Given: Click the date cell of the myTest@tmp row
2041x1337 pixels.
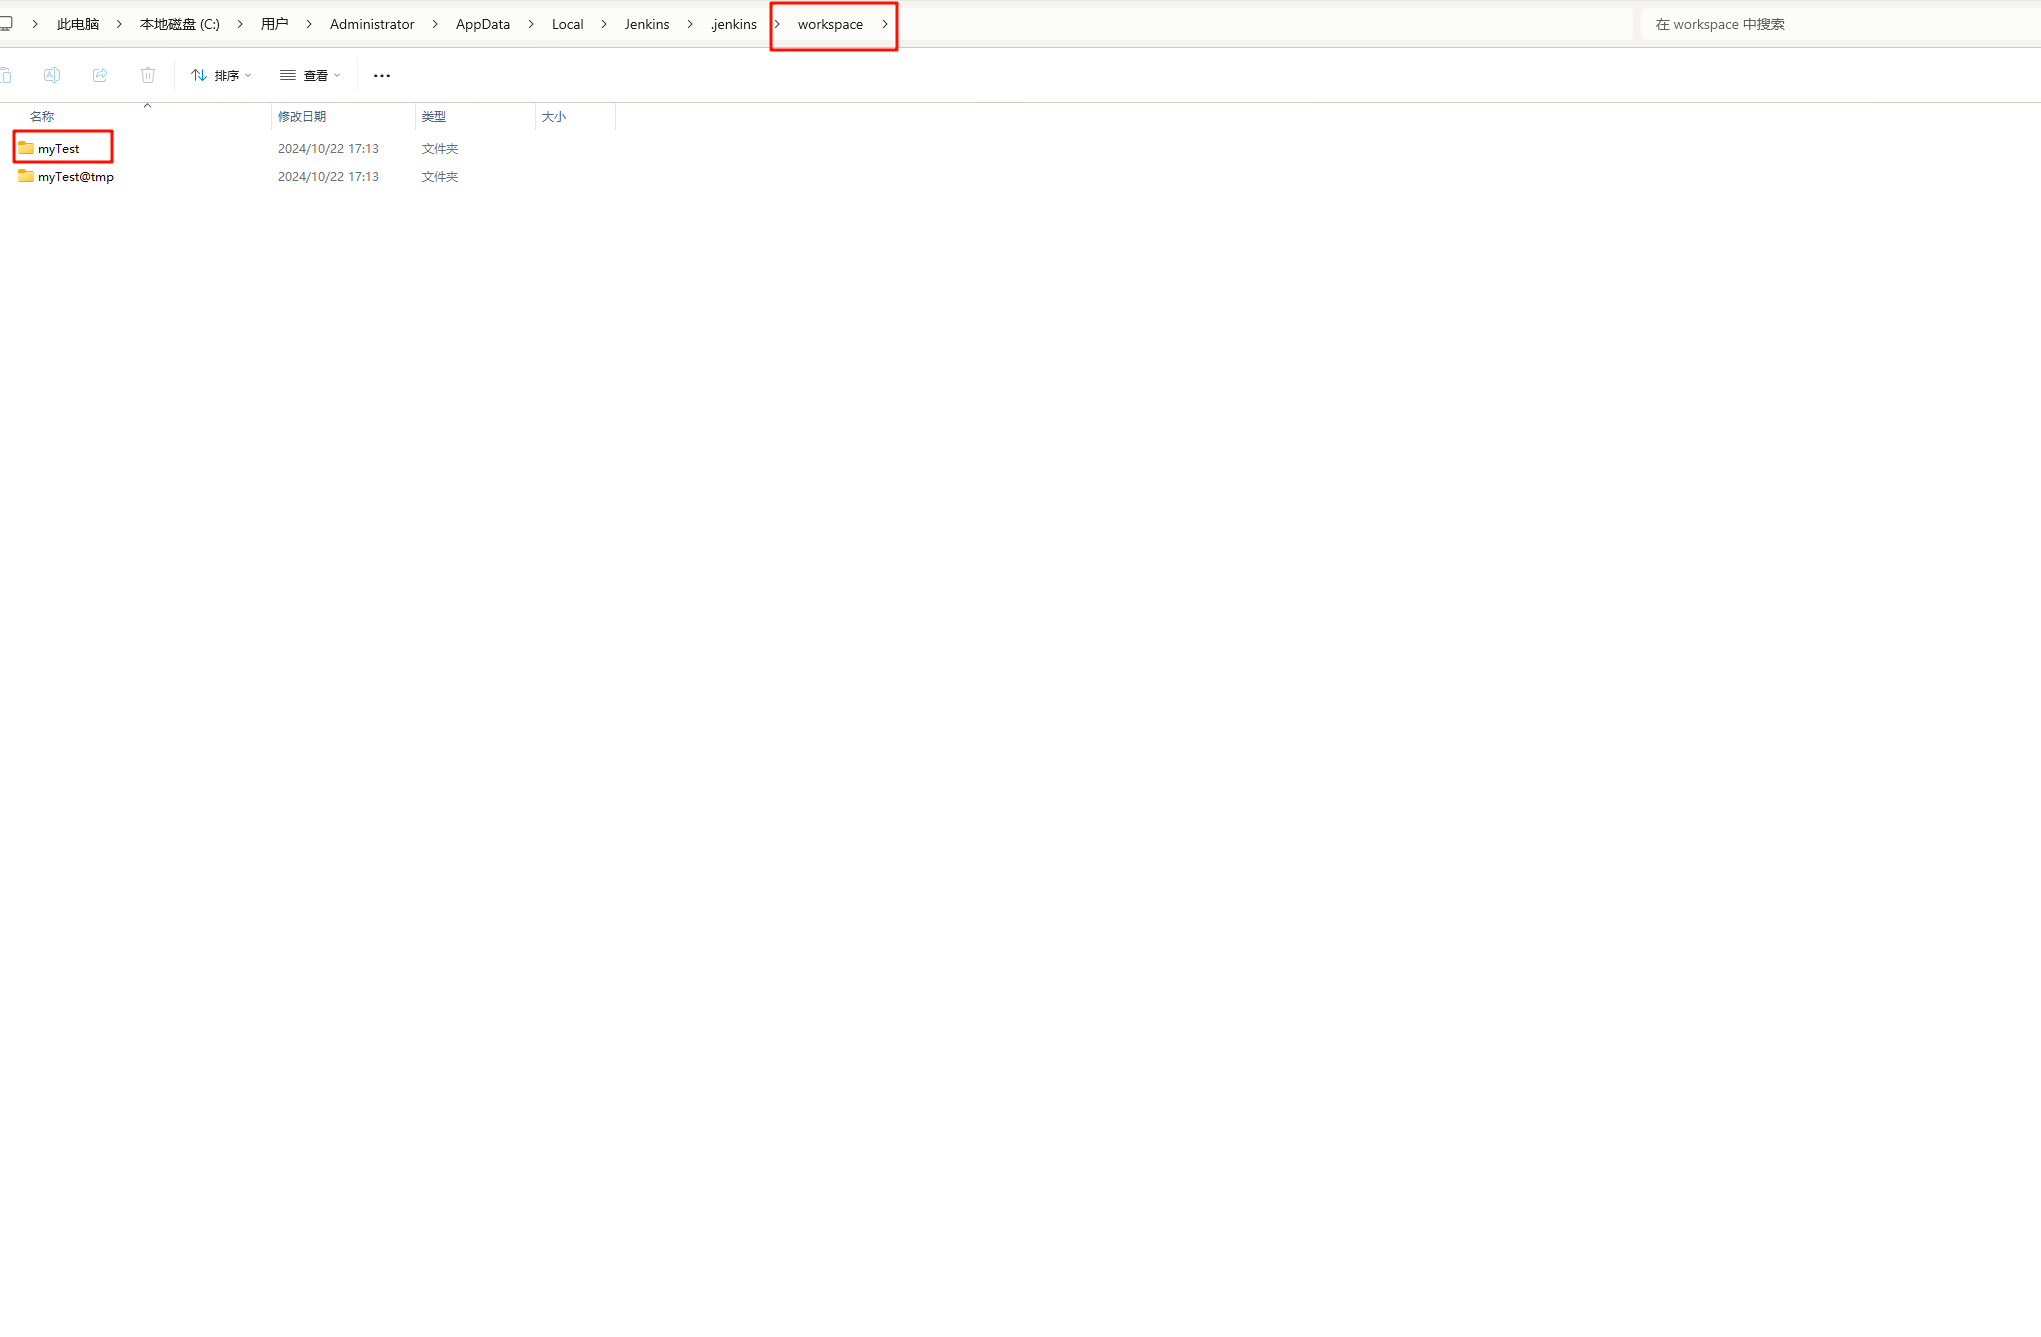Looking at the screenshot, I should (x=328, y=177).
